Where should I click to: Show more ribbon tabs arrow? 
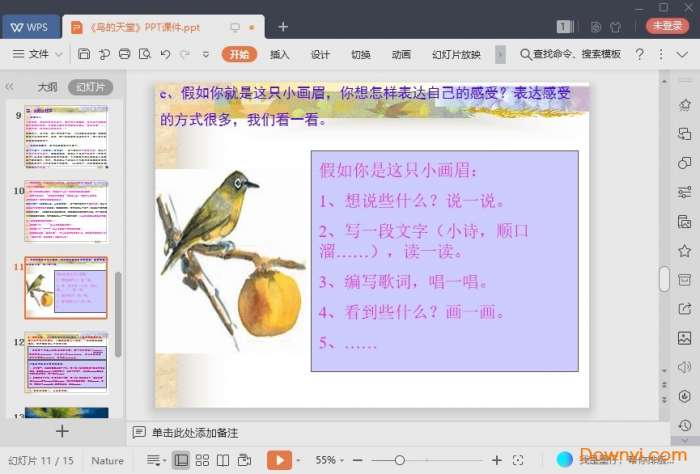point(500,54)
